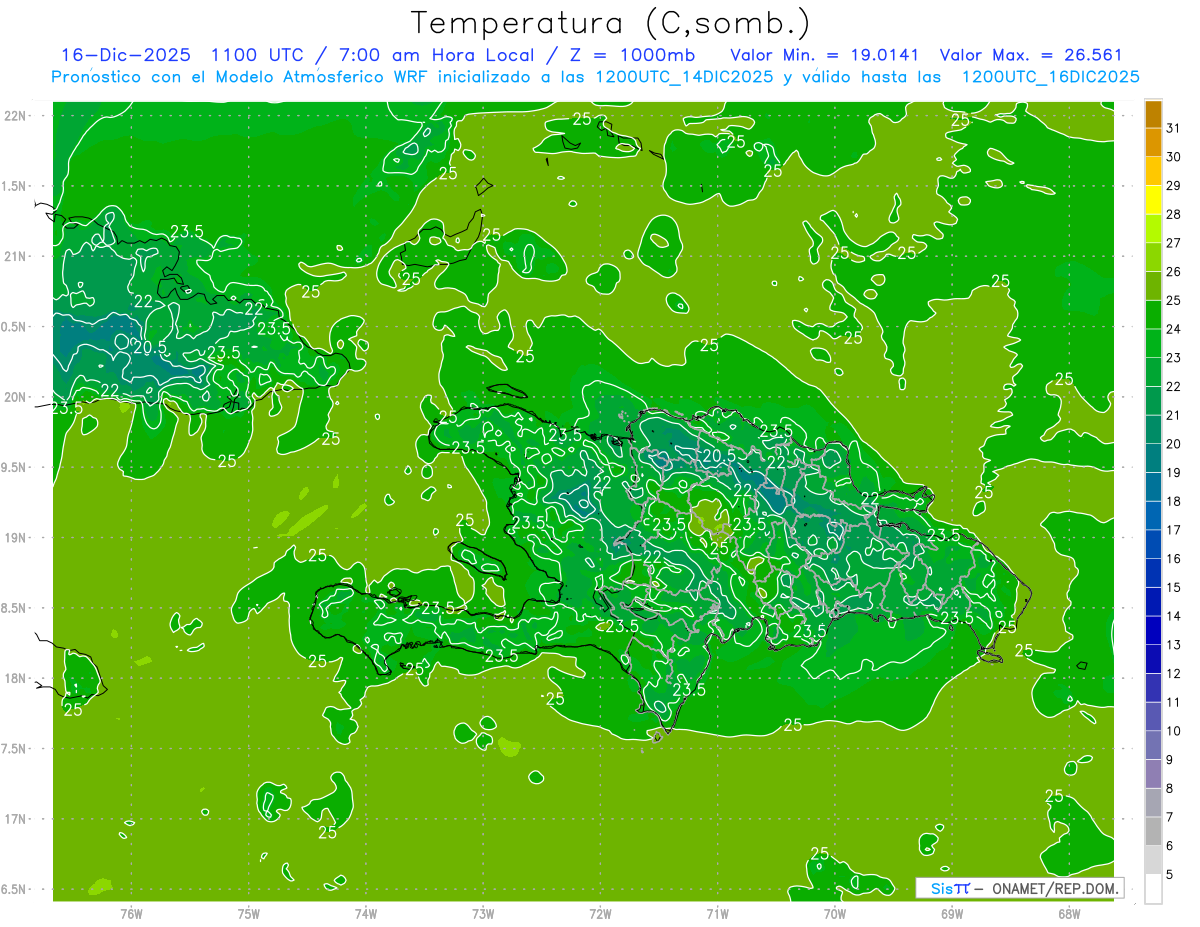Click the "69W" longitude axis label
The image size is (1200, 927).
(952, 914)
